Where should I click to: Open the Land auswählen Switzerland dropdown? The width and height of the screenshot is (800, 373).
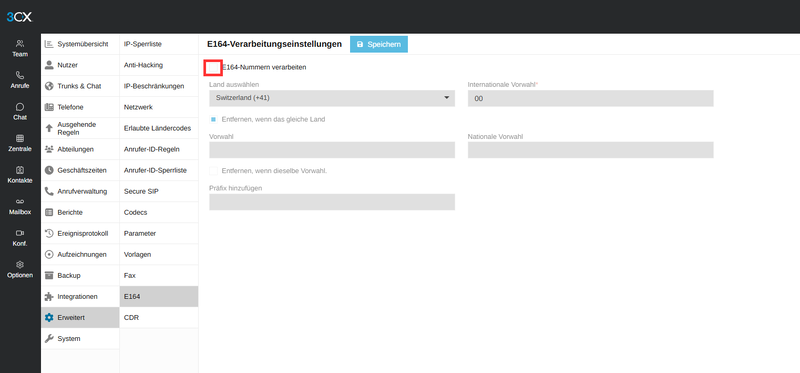(x=332, y=98)
